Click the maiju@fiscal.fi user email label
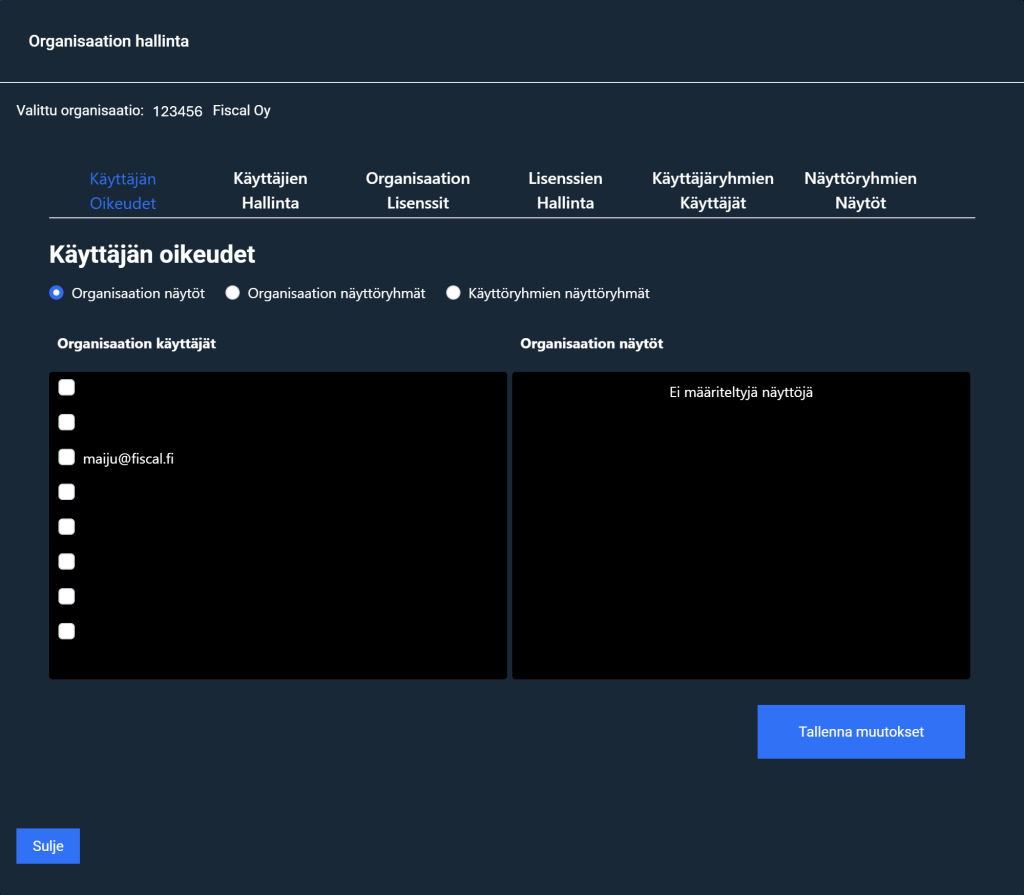The width and height of the screenshot is (1024, 895). [129, 458]
